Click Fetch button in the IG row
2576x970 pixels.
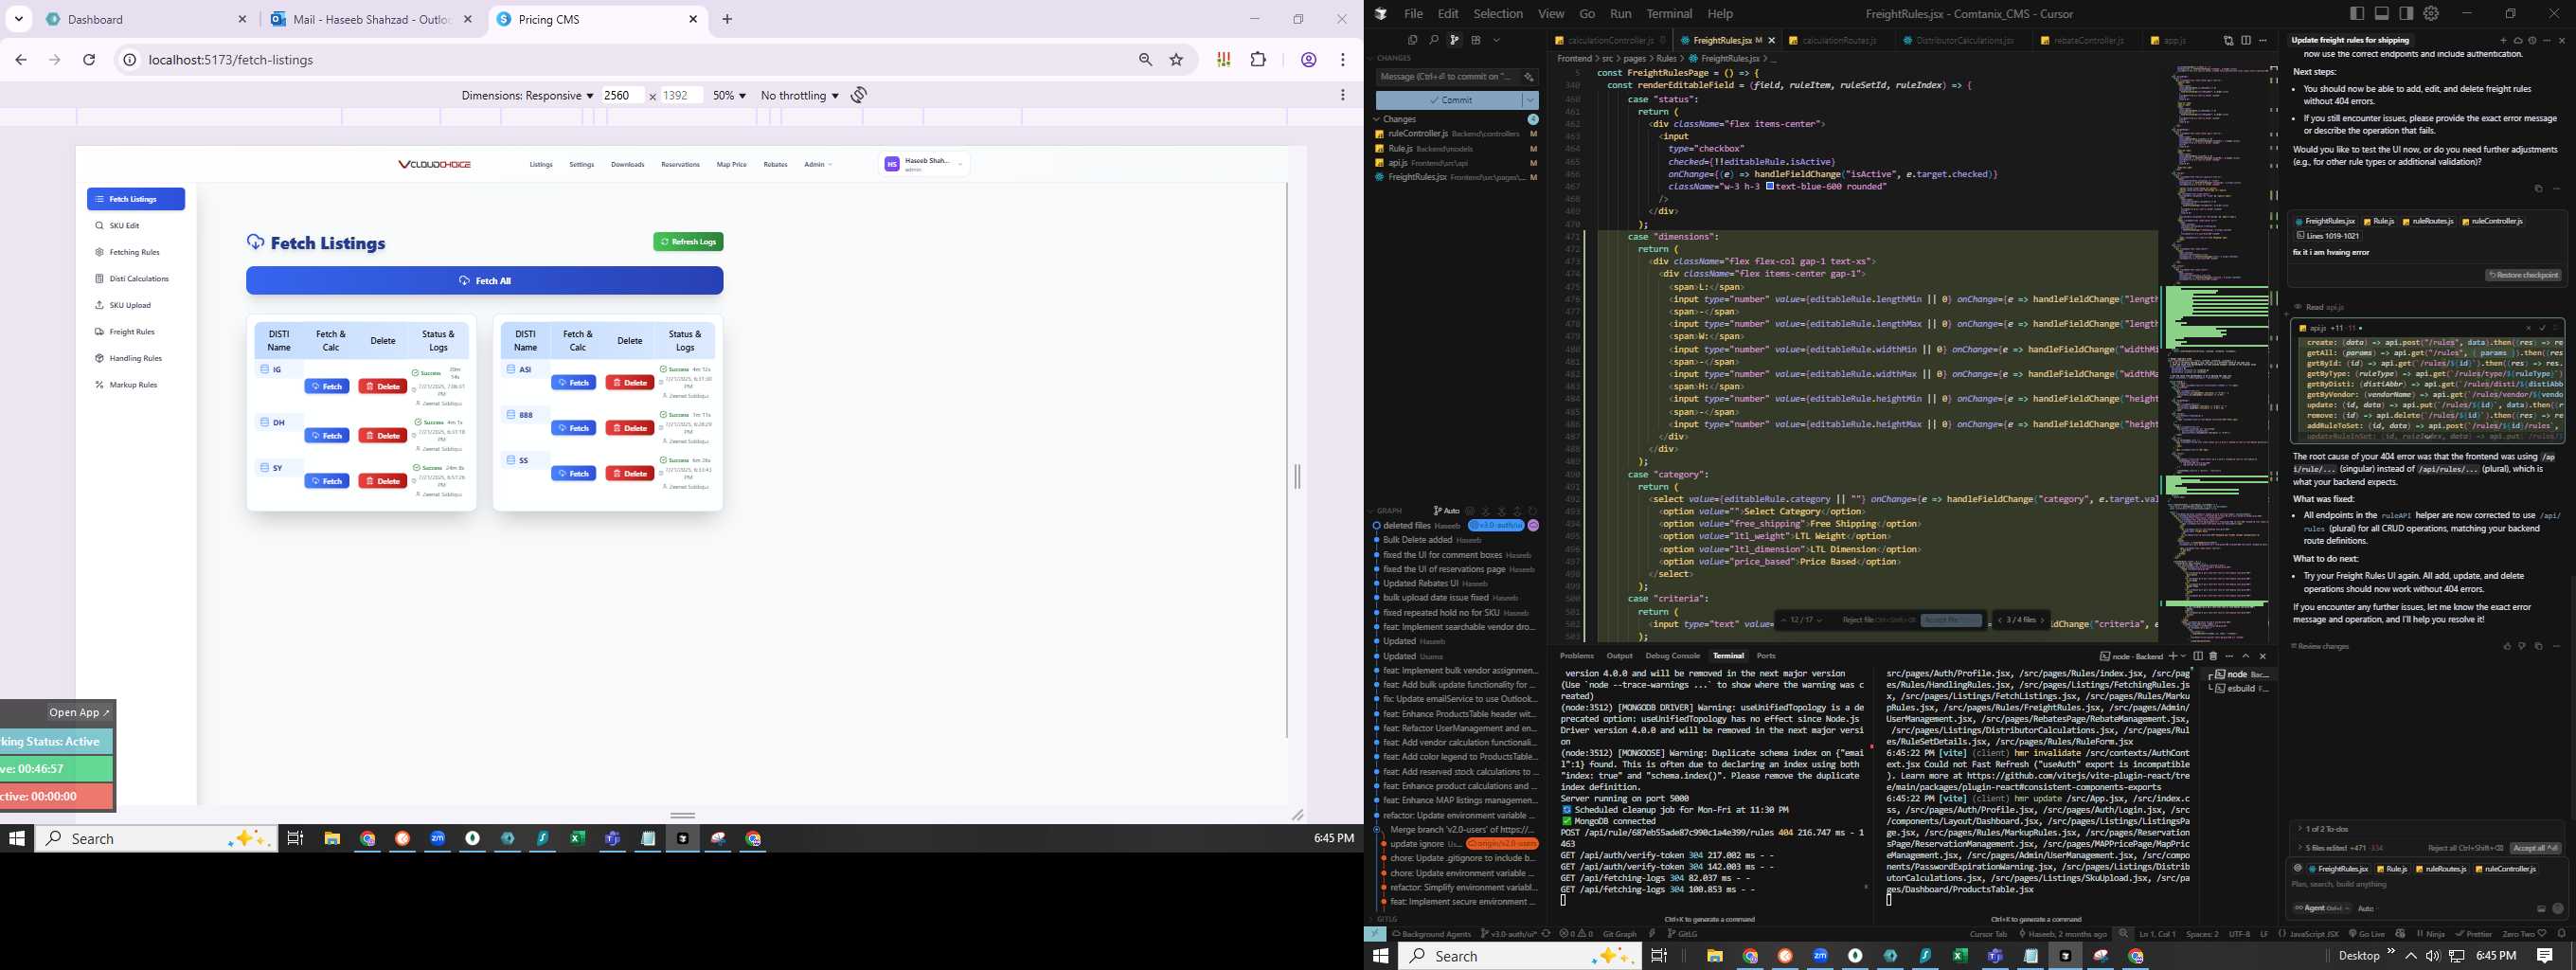tap(327, 386)
